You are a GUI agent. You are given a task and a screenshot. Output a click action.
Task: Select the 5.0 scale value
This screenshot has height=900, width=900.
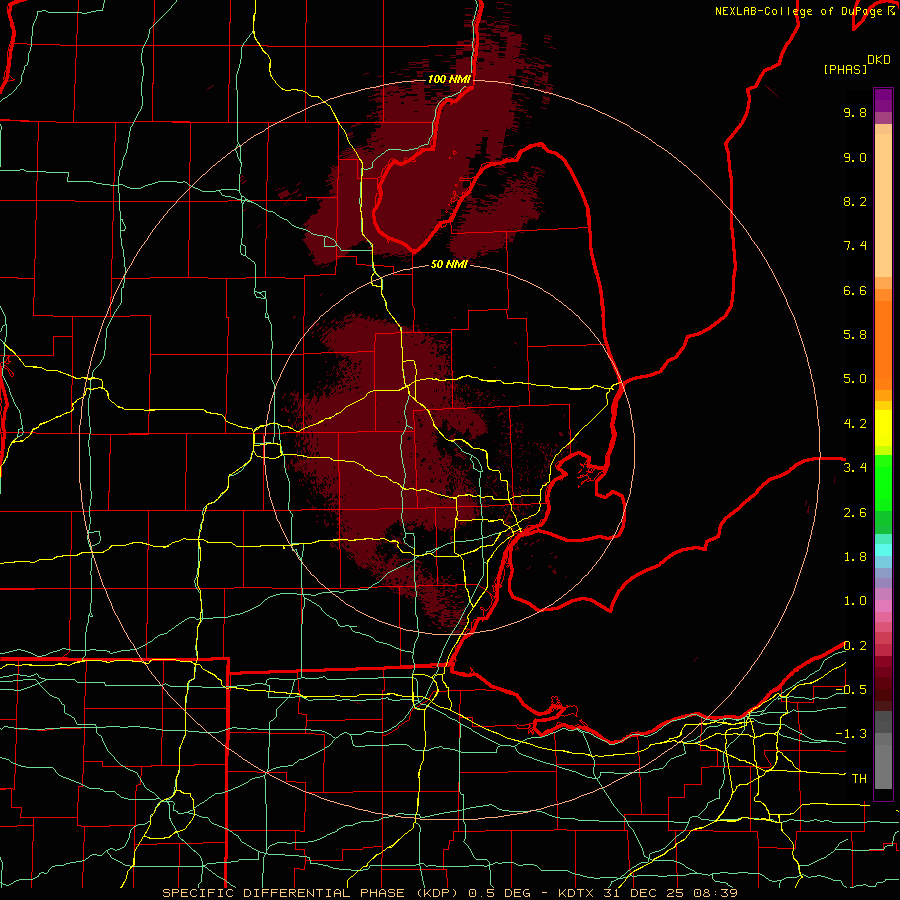pyautogui.click(x=855, y=379)
